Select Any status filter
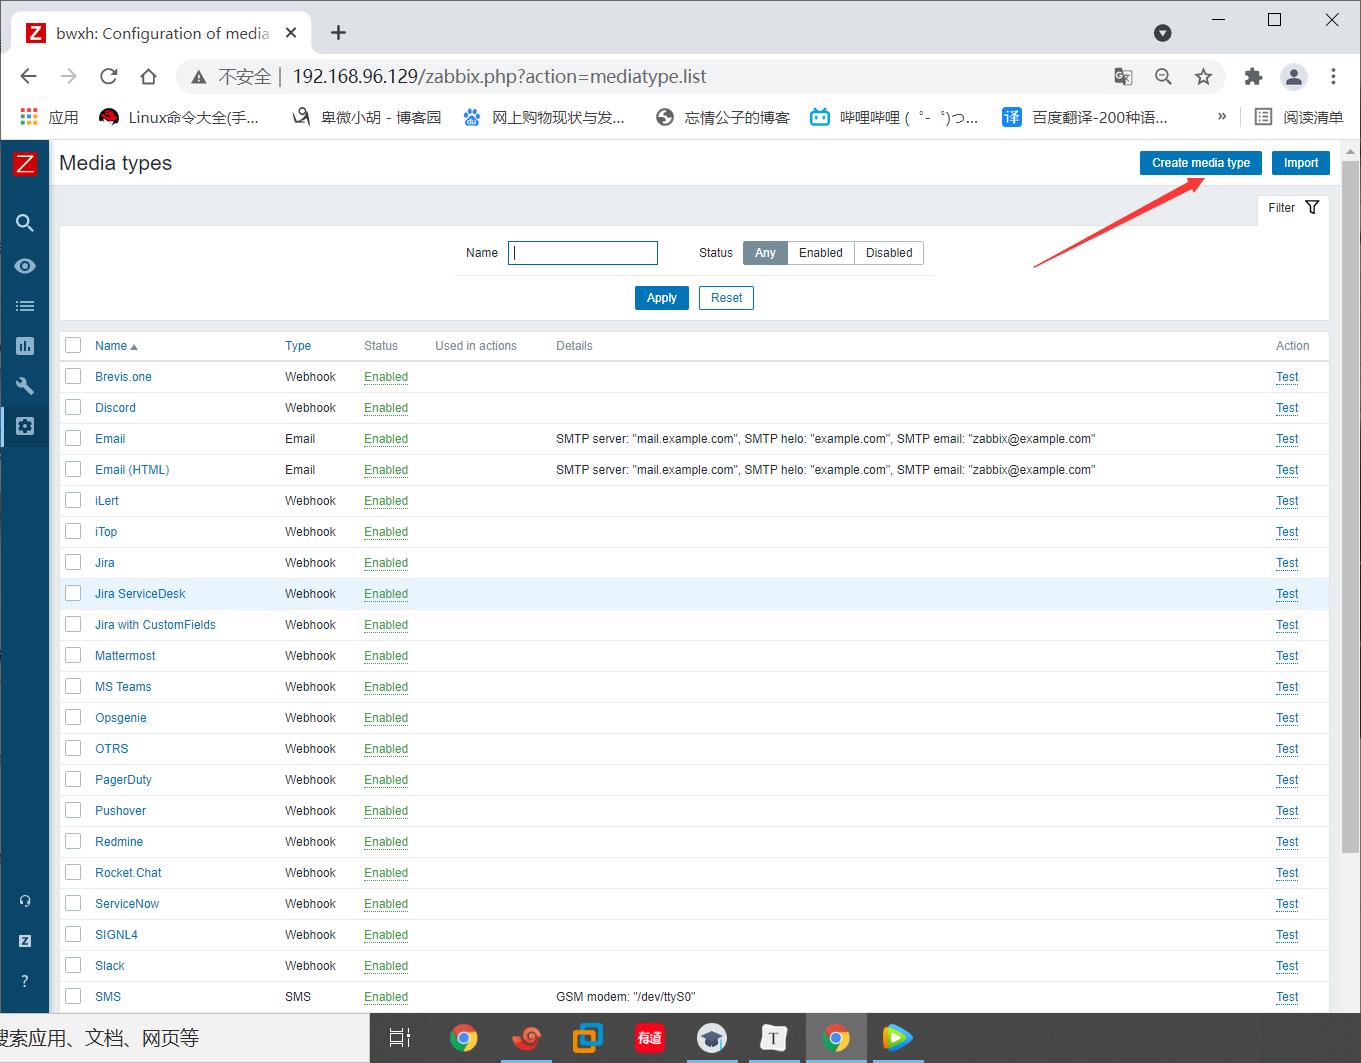Screen dimensions: 1361x1063 [765, 253]
